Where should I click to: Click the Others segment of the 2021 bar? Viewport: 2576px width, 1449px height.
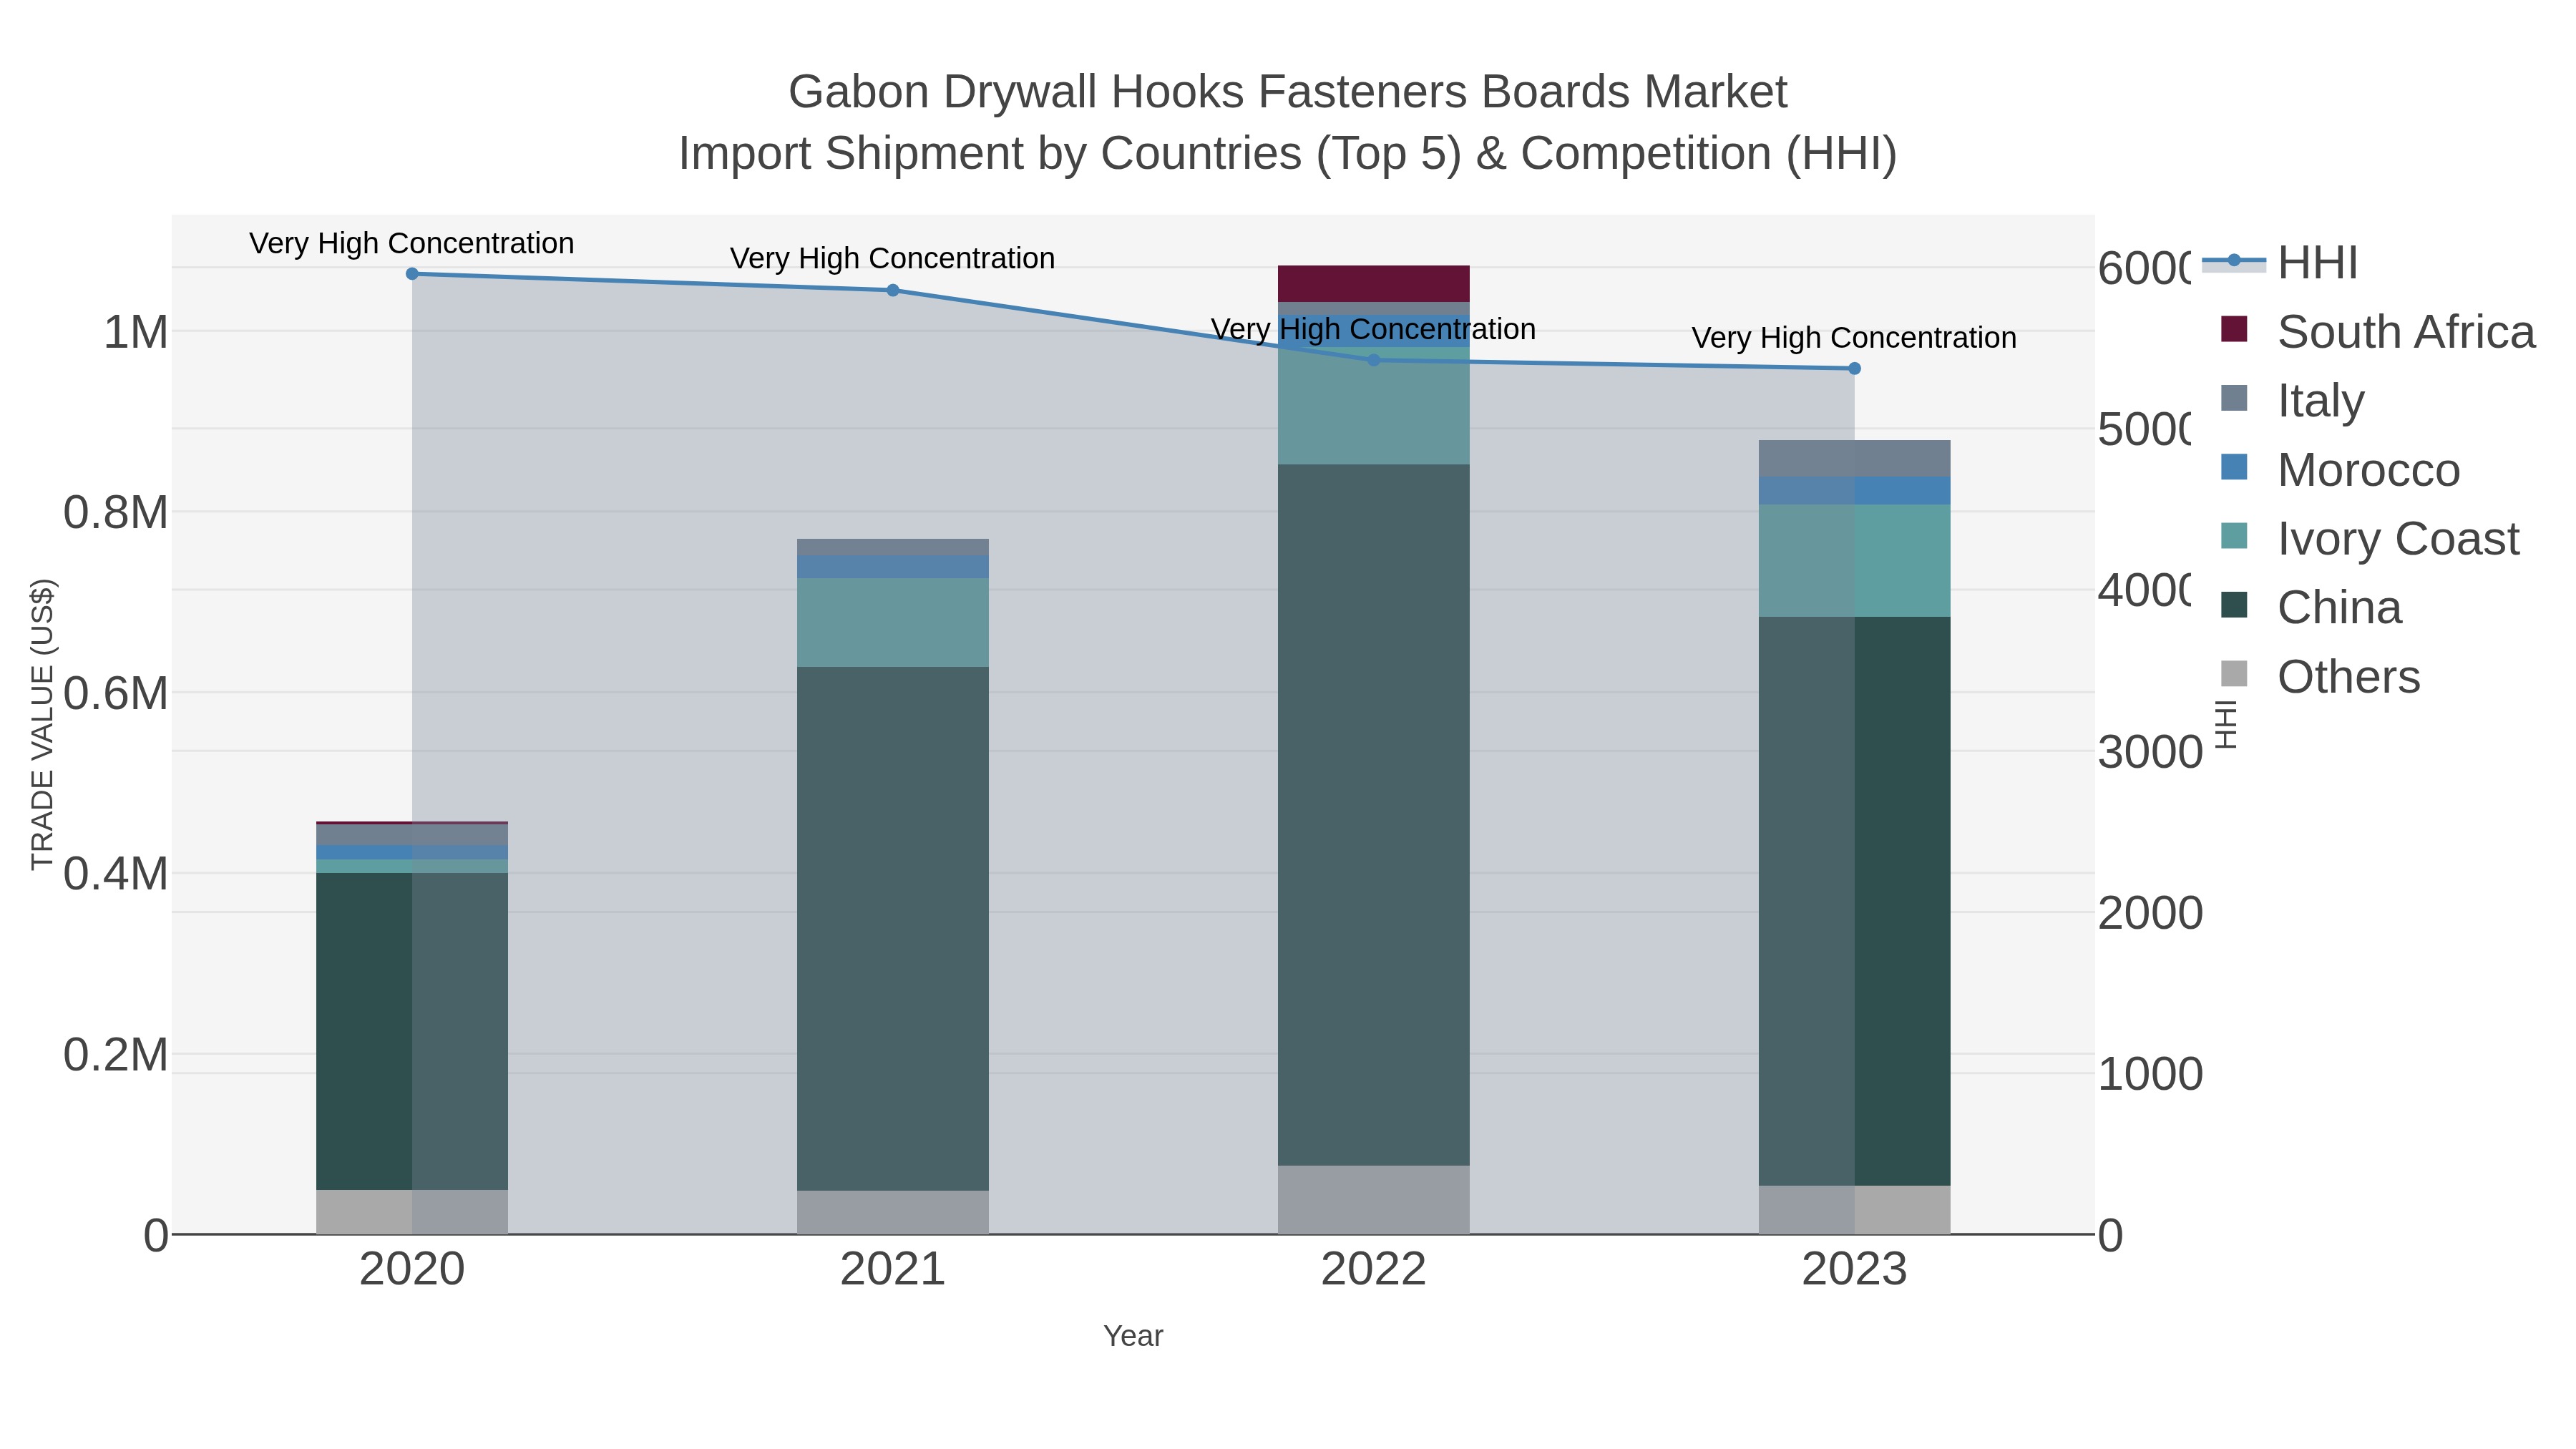(893, 1212)
